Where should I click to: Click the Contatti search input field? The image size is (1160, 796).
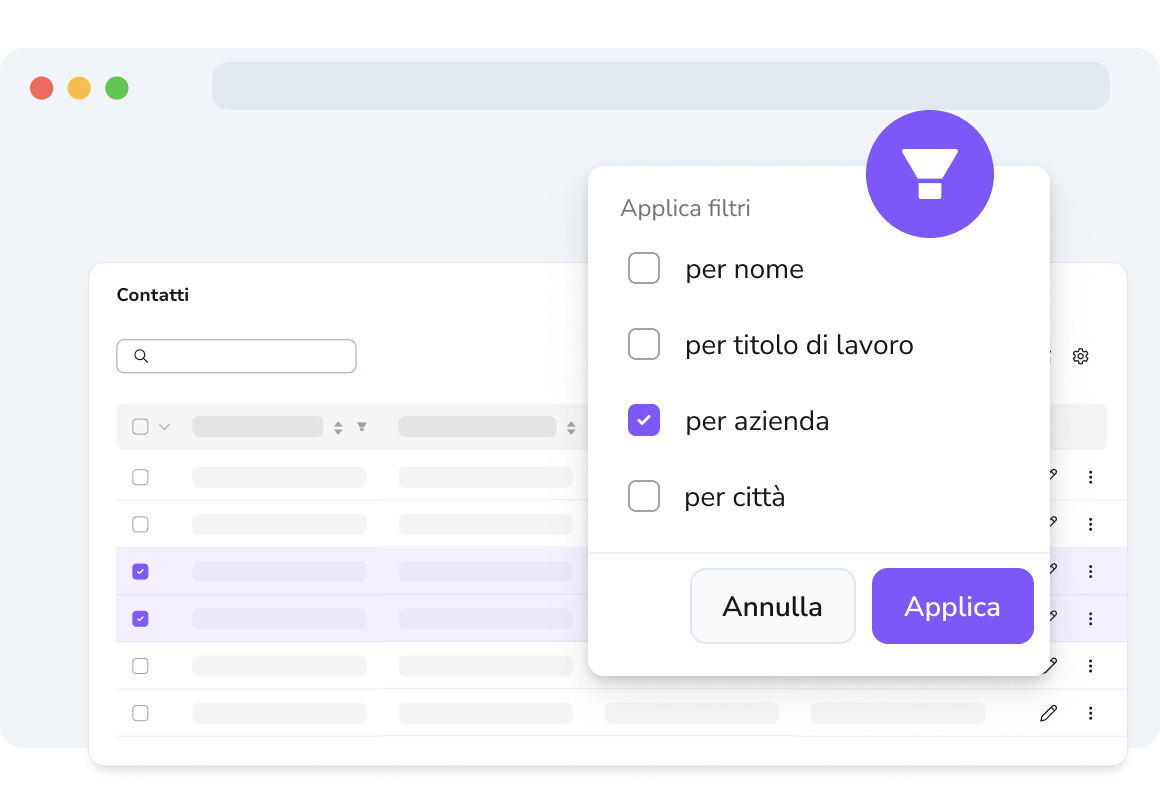click(236, 356)
